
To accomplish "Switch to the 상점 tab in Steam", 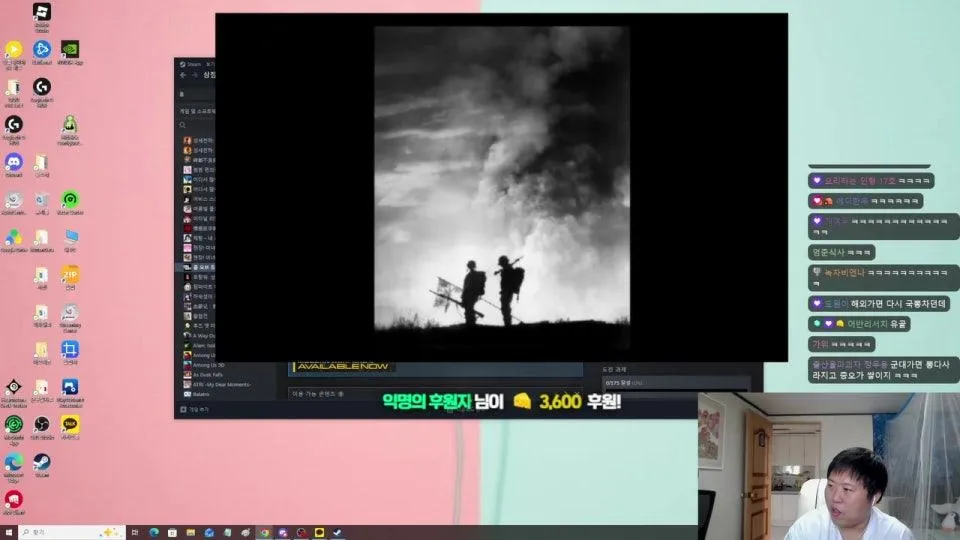I will click(x=209, y=75).
